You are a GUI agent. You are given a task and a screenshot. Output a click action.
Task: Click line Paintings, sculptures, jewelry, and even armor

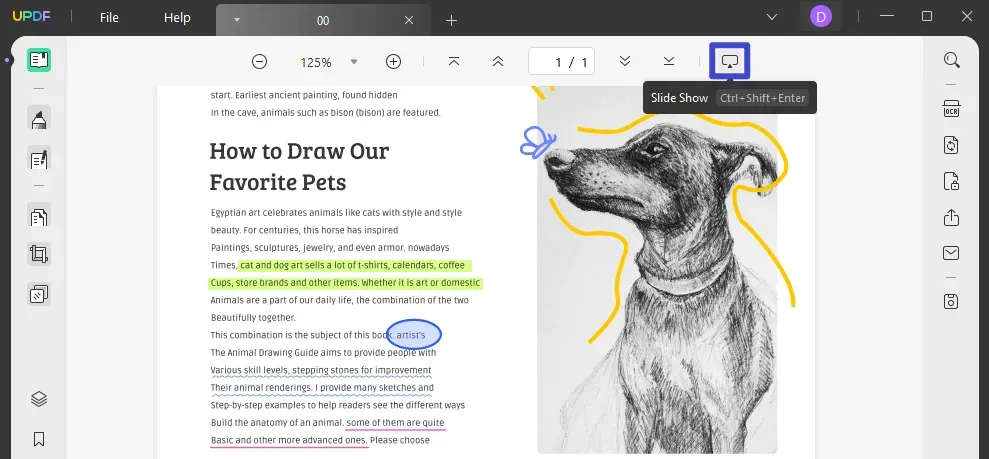click(x=330, y=248)
